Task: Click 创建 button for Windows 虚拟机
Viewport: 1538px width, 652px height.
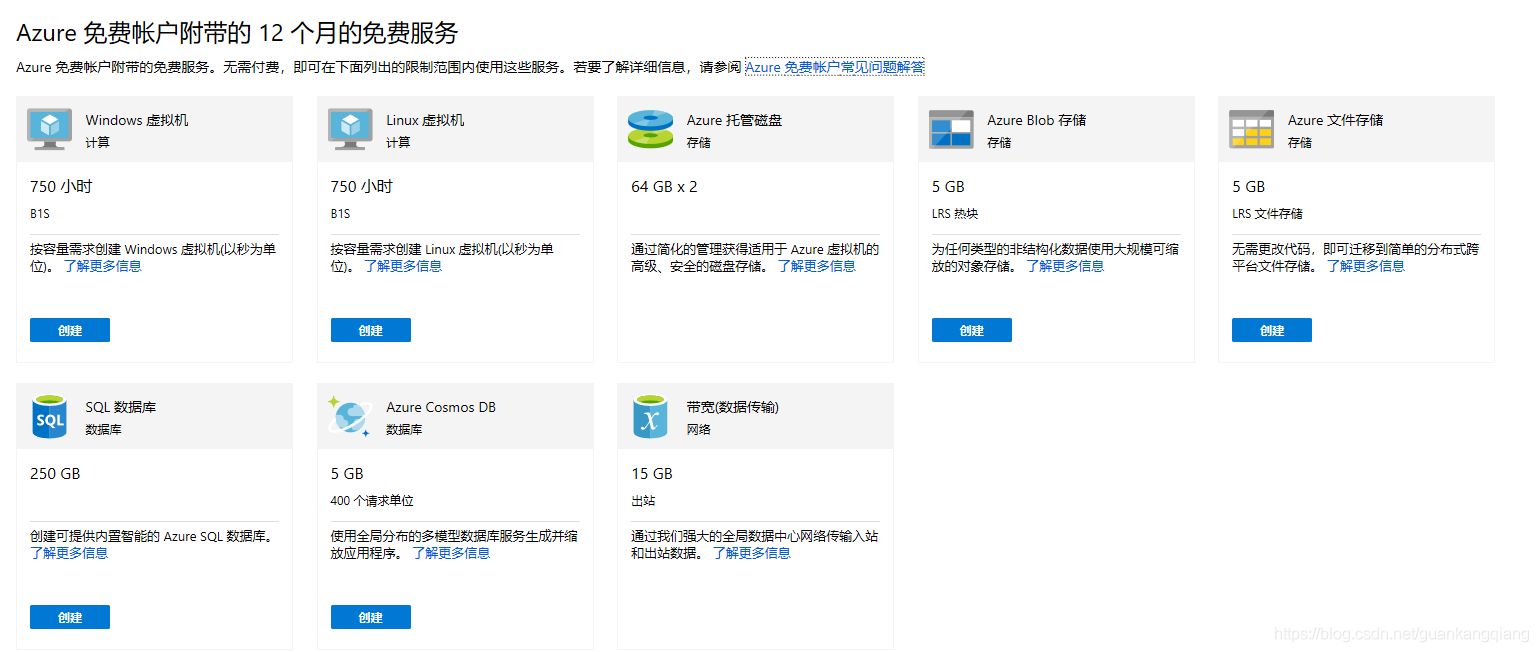Action: click(70, 330)
